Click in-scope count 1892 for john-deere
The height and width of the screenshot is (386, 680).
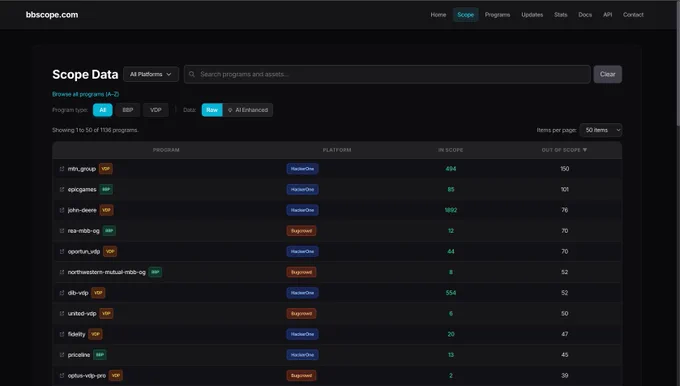pos(451,210)
